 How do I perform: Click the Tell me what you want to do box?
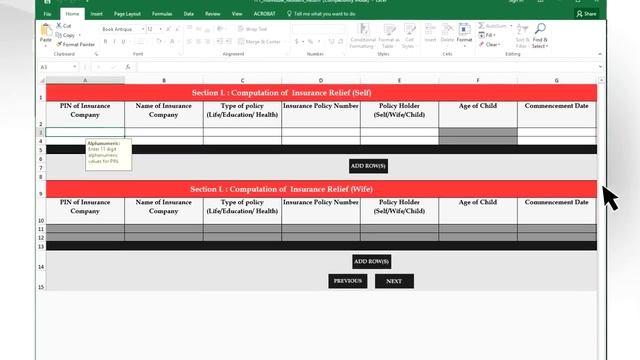point(321,14)
